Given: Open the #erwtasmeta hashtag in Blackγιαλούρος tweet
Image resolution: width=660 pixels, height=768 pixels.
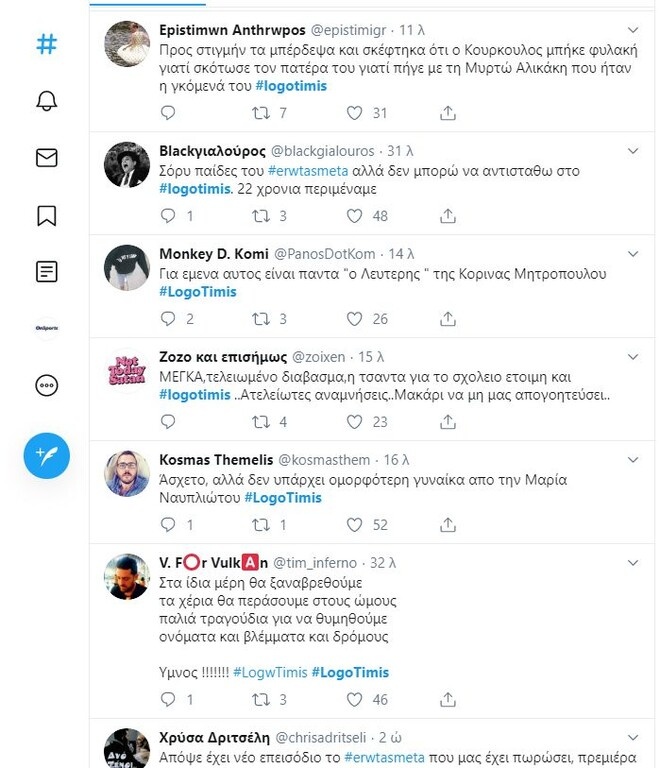Looking at the screenshot, I should (x=306, y=171).
